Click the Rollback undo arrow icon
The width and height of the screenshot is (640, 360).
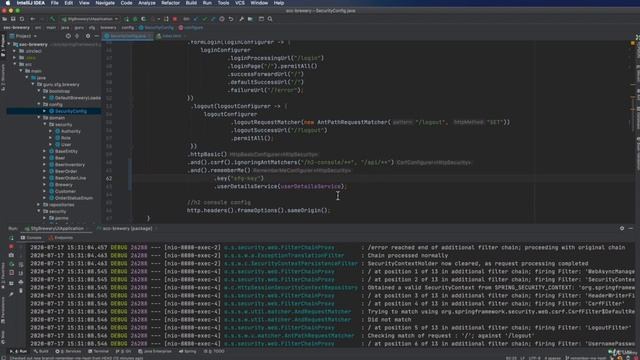231,19
